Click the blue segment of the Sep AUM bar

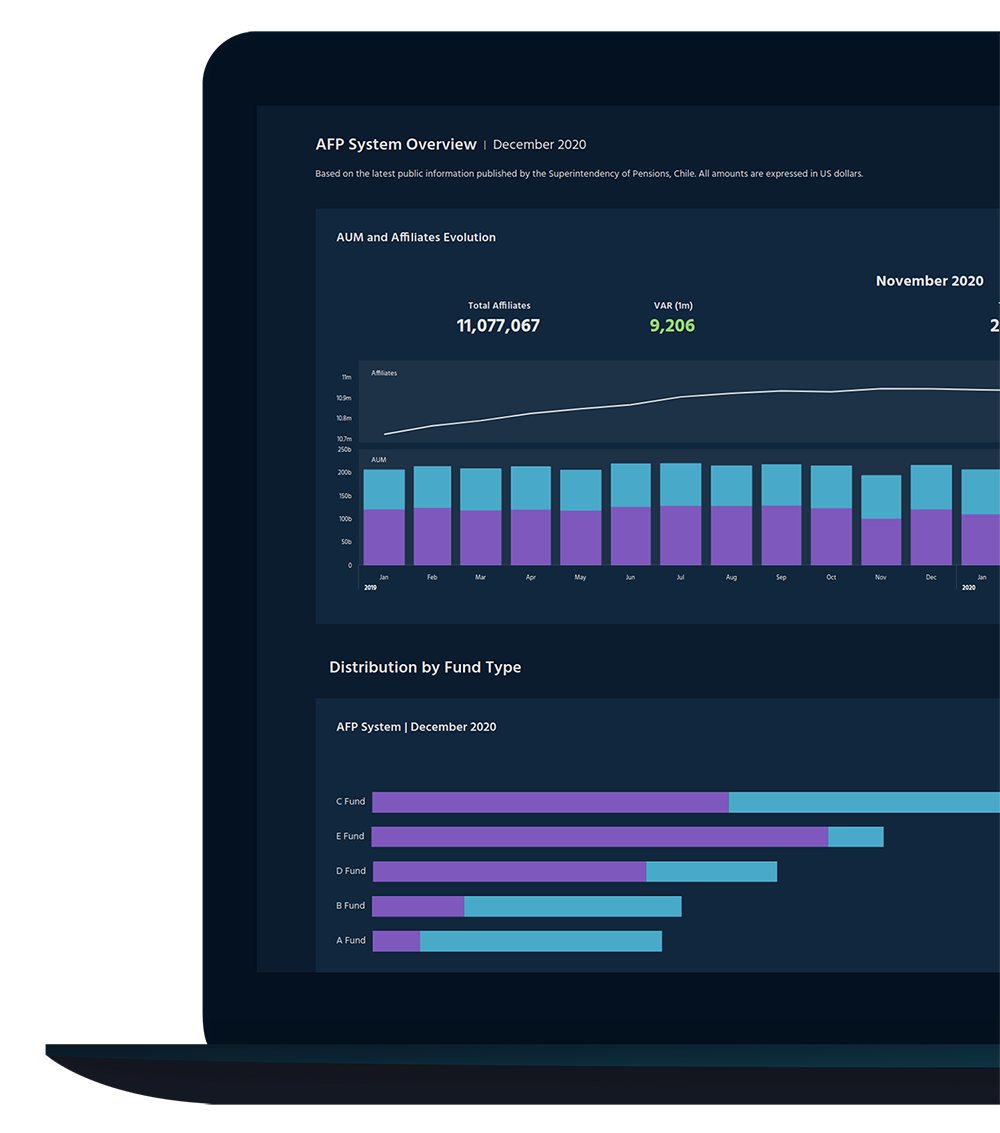click(x=781, y=485)
